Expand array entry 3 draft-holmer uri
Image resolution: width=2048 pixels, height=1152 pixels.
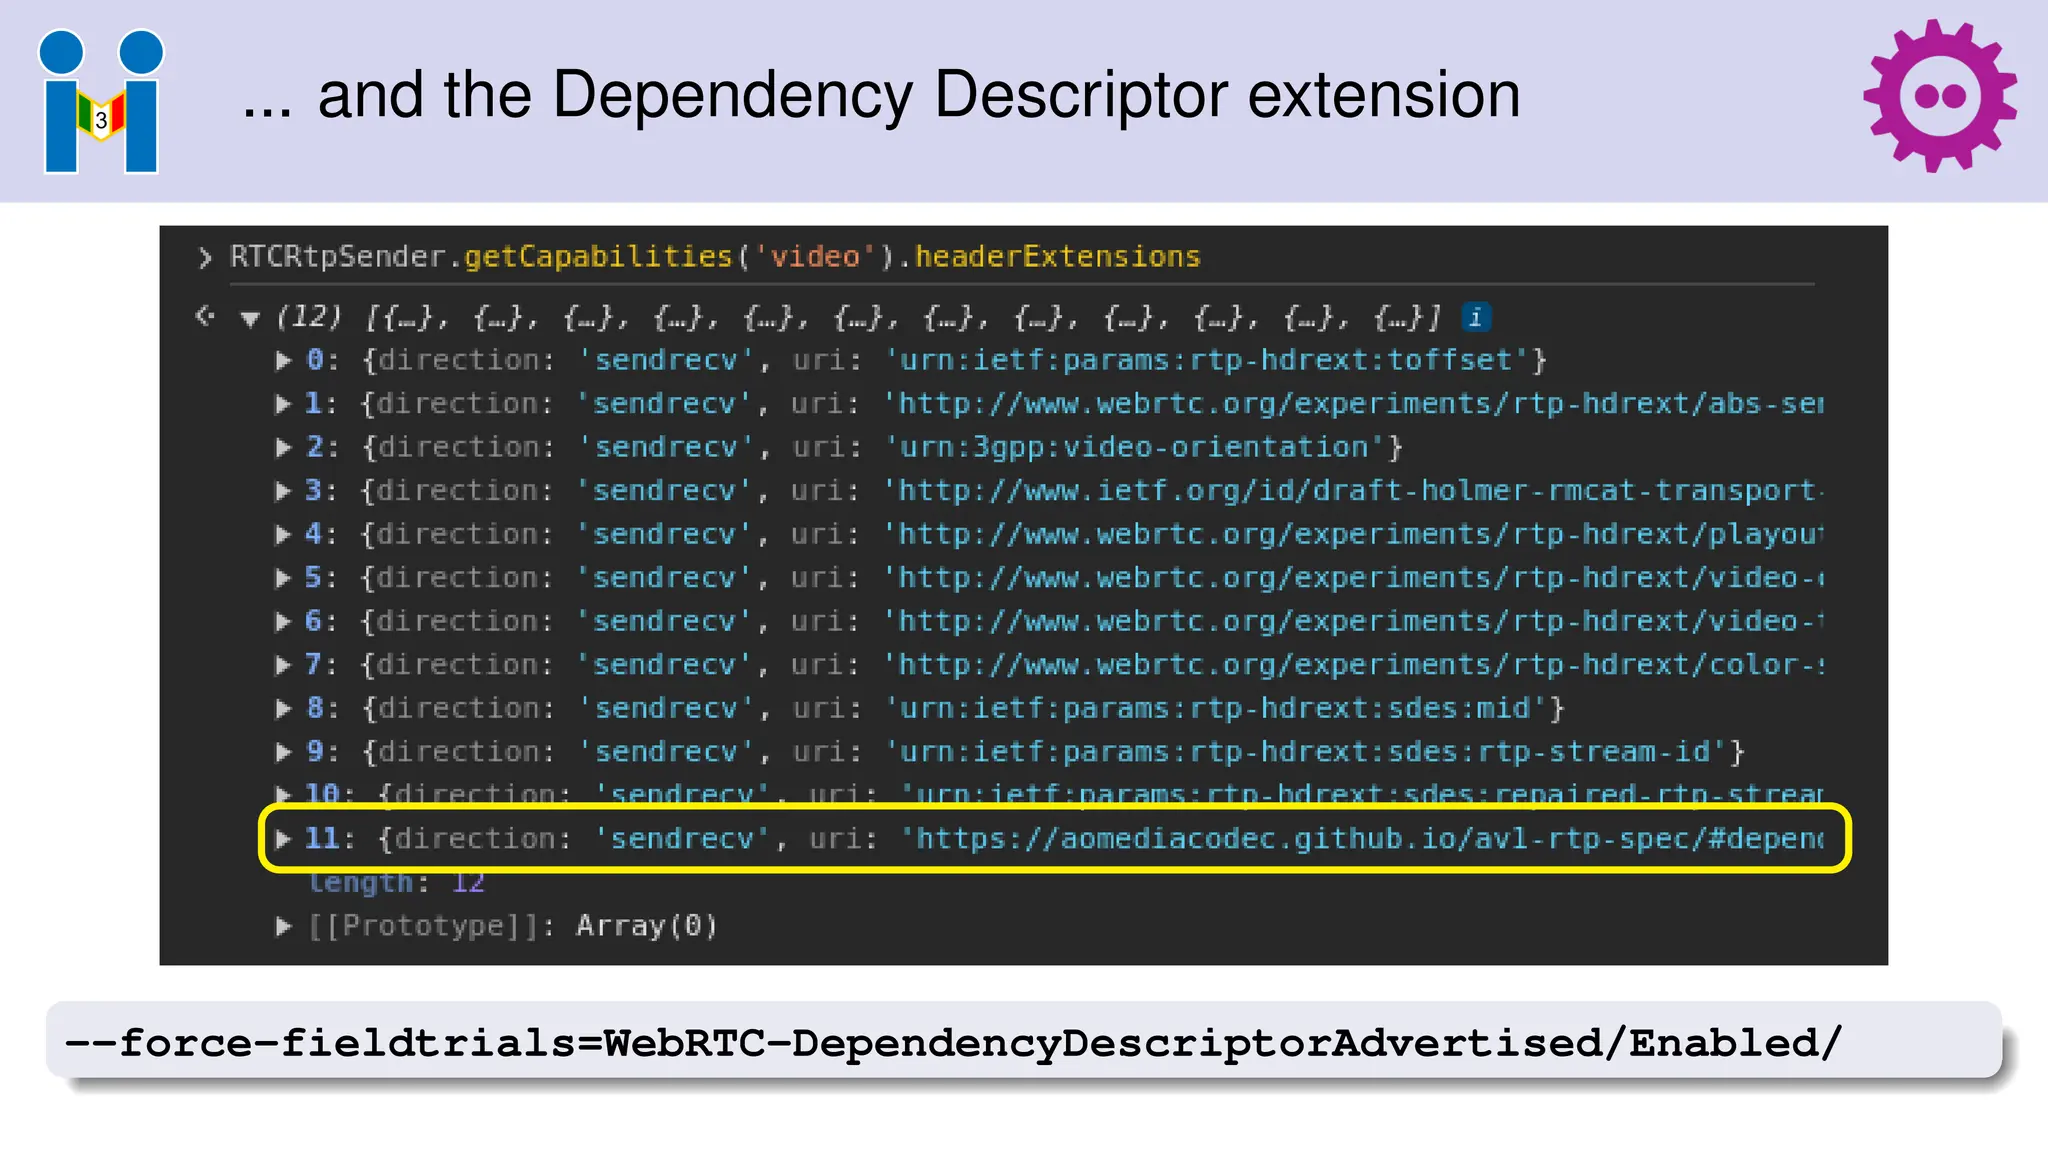click(284, 491)
